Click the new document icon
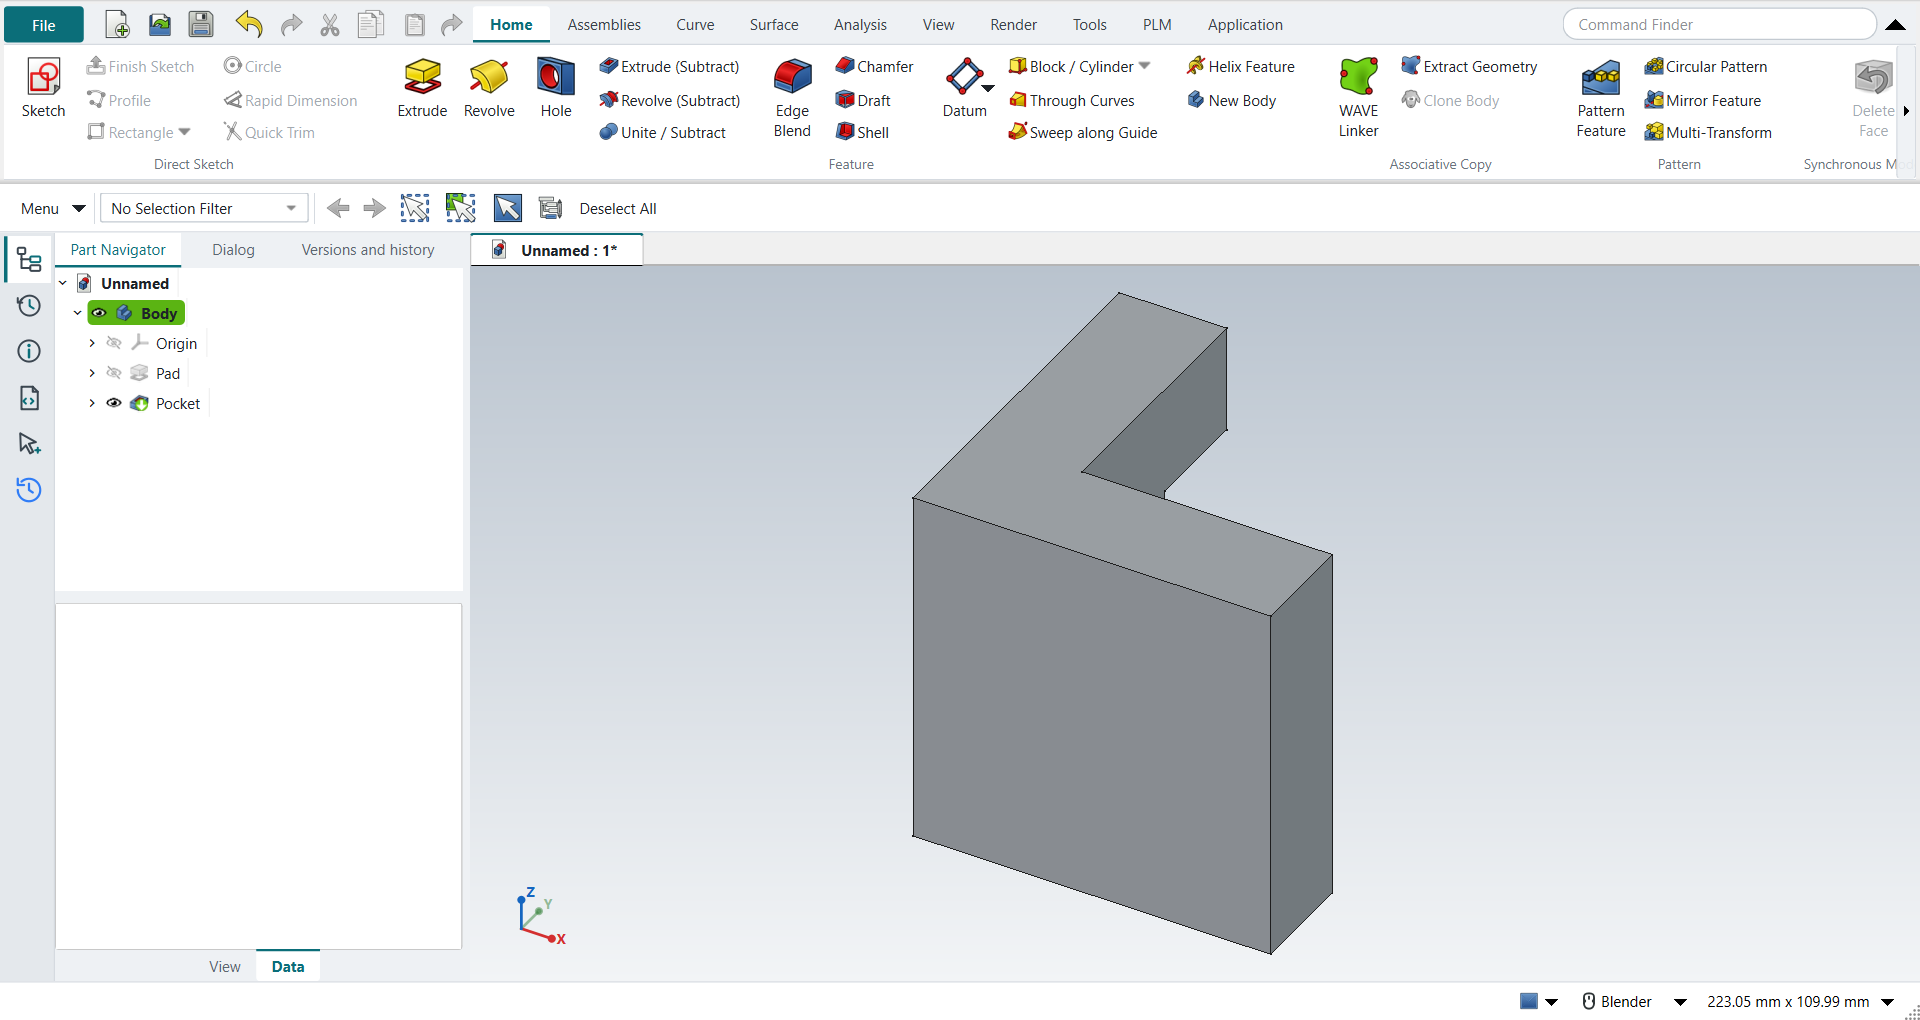Image resolution: width=1920 pixels, height=1020 pixels. point(117,24)
